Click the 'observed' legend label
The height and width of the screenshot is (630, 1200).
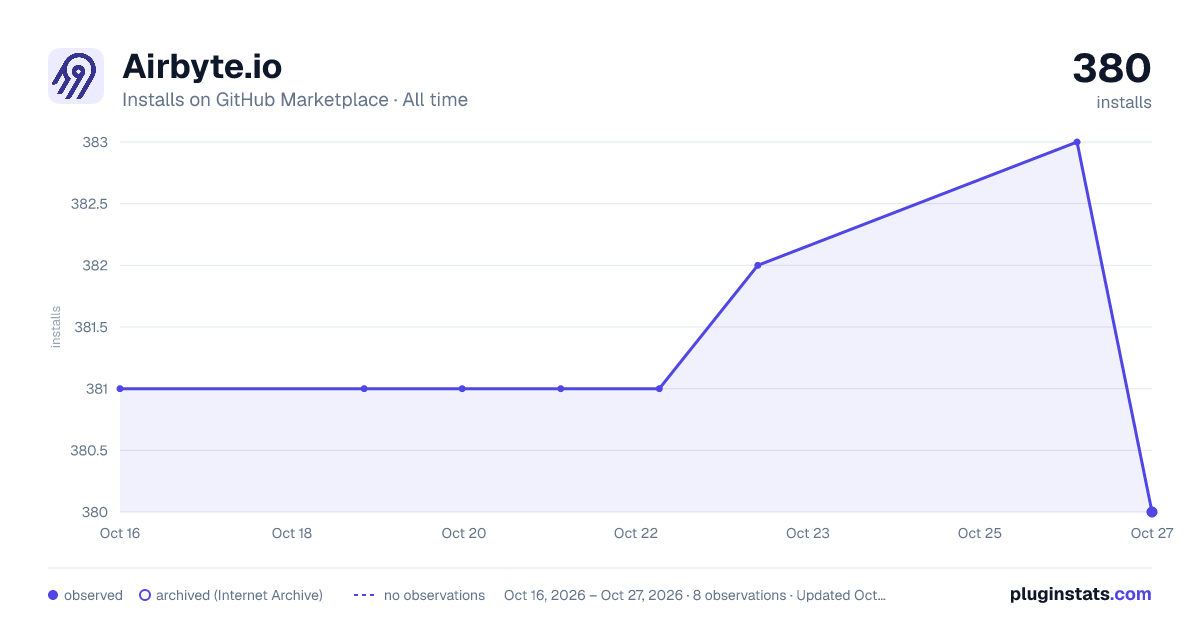[93, 595]
